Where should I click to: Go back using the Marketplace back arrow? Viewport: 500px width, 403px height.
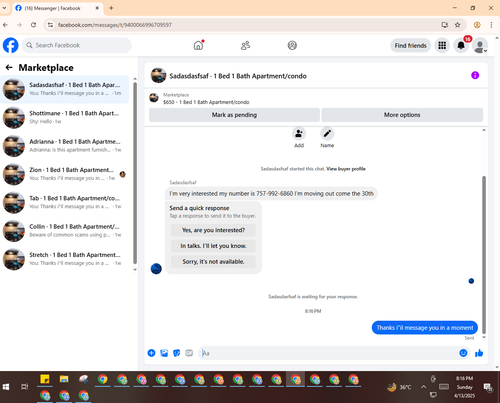(9, 68)
